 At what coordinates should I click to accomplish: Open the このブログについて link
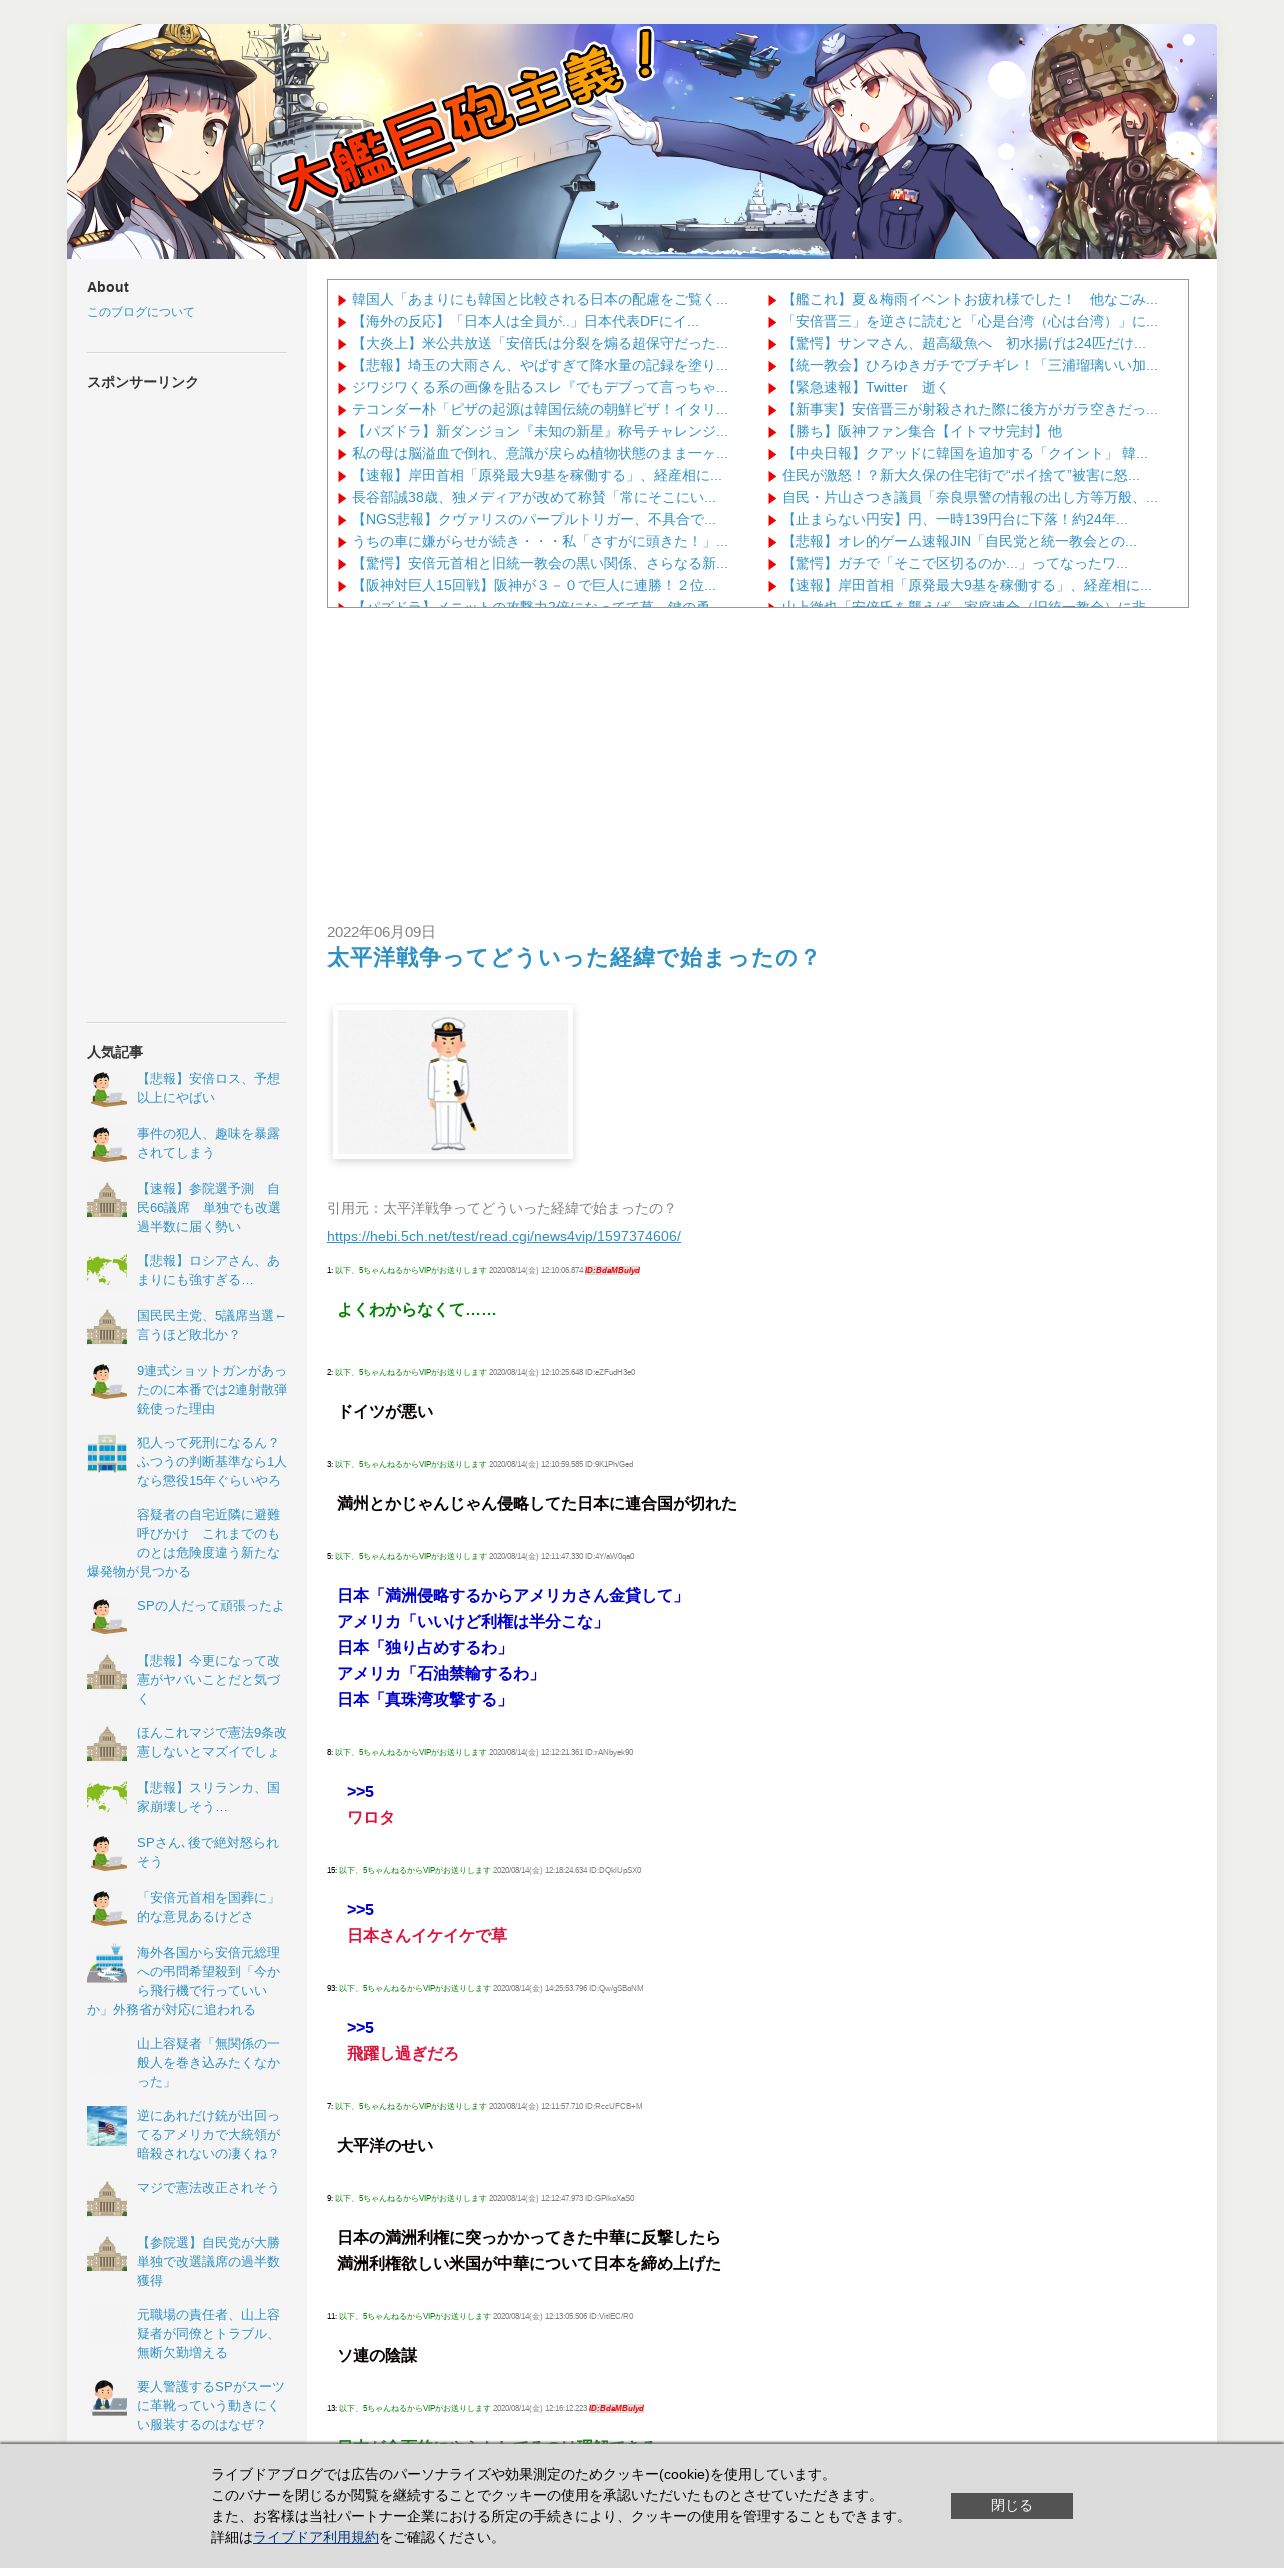141,312
